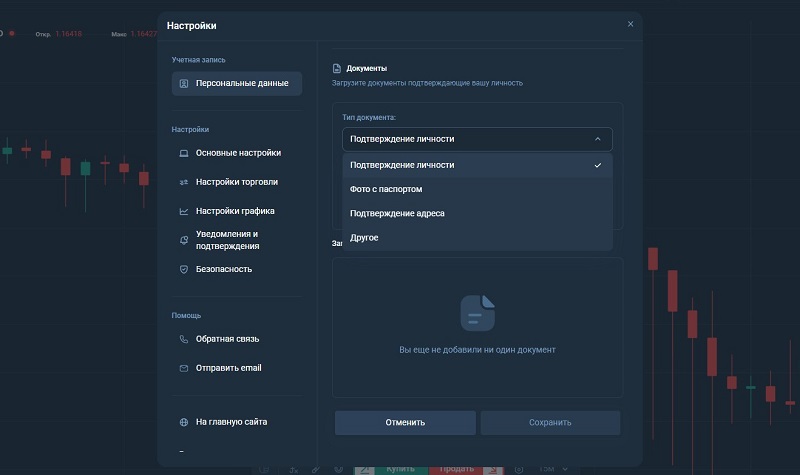Click the arrows icon beside Настройки торговли
Image resolution: width=800 pixels, height=475 pixels.
click(184, 182)
